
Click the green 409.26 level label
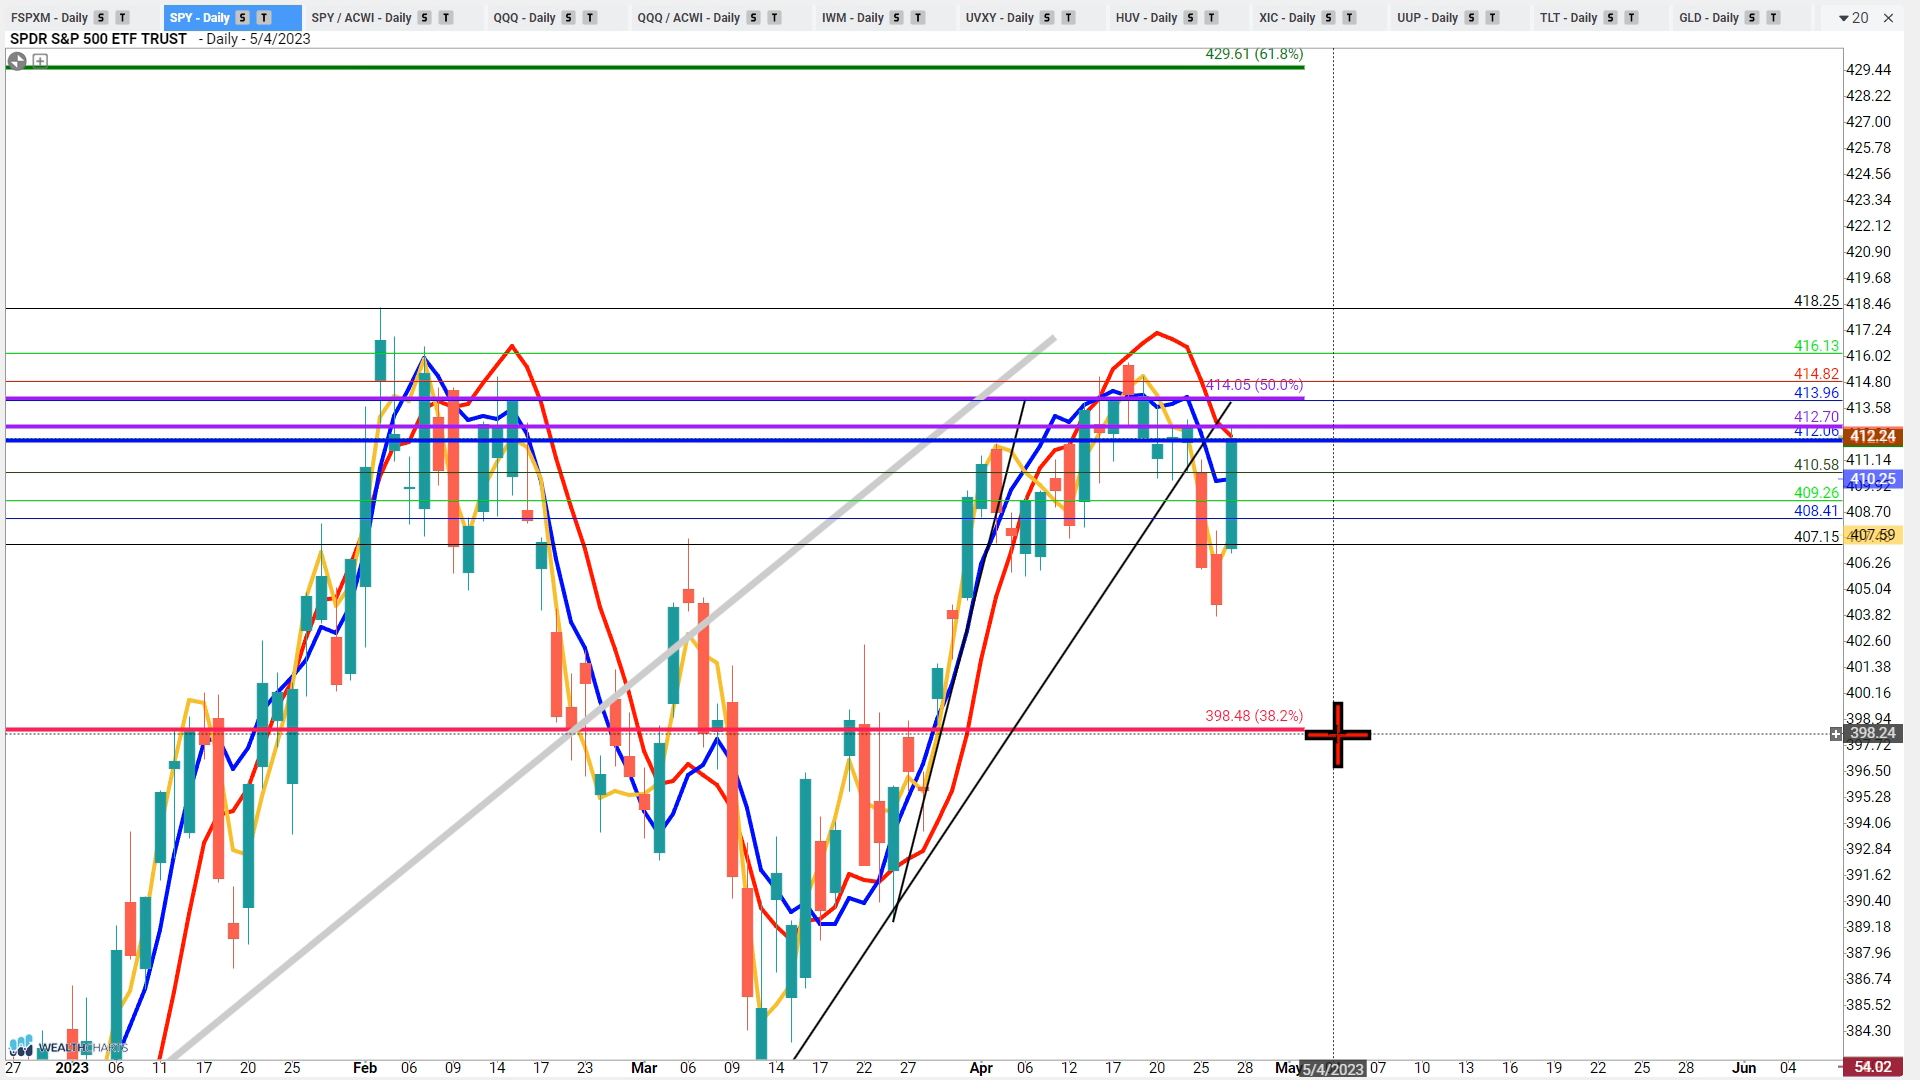1816,493
